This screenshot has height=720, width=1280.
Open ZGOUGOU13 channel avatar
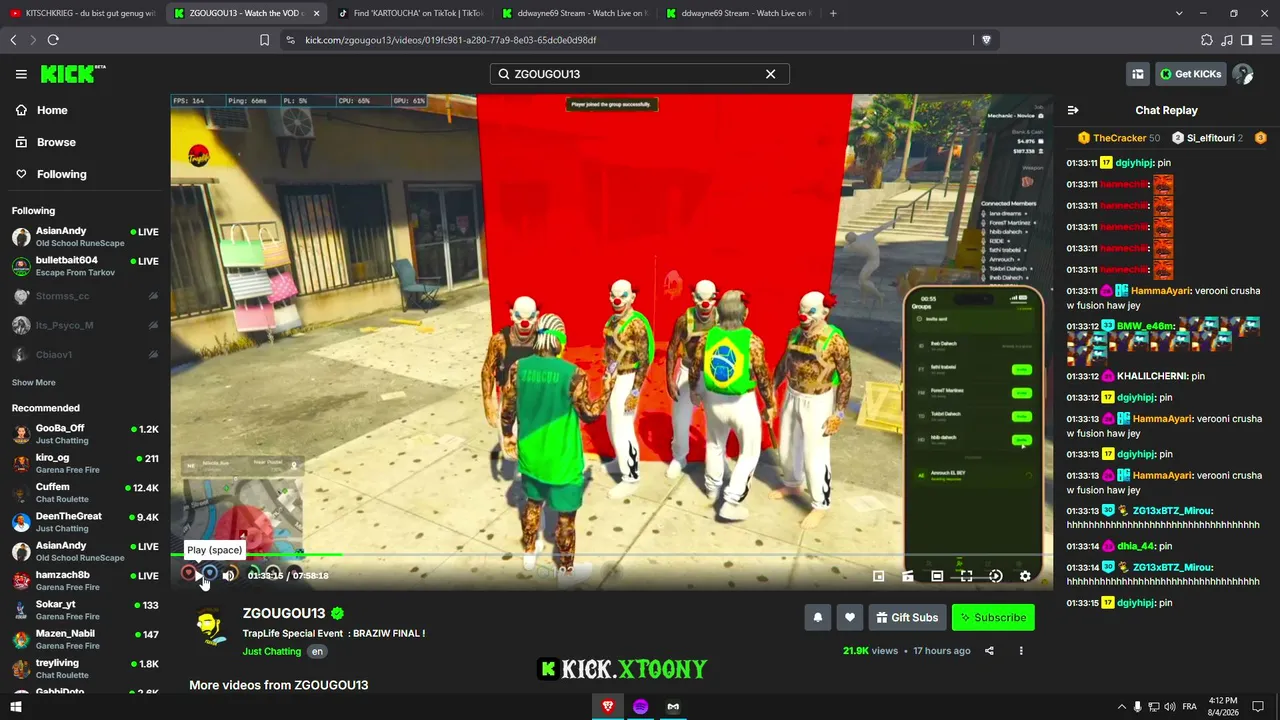[210, 626]
